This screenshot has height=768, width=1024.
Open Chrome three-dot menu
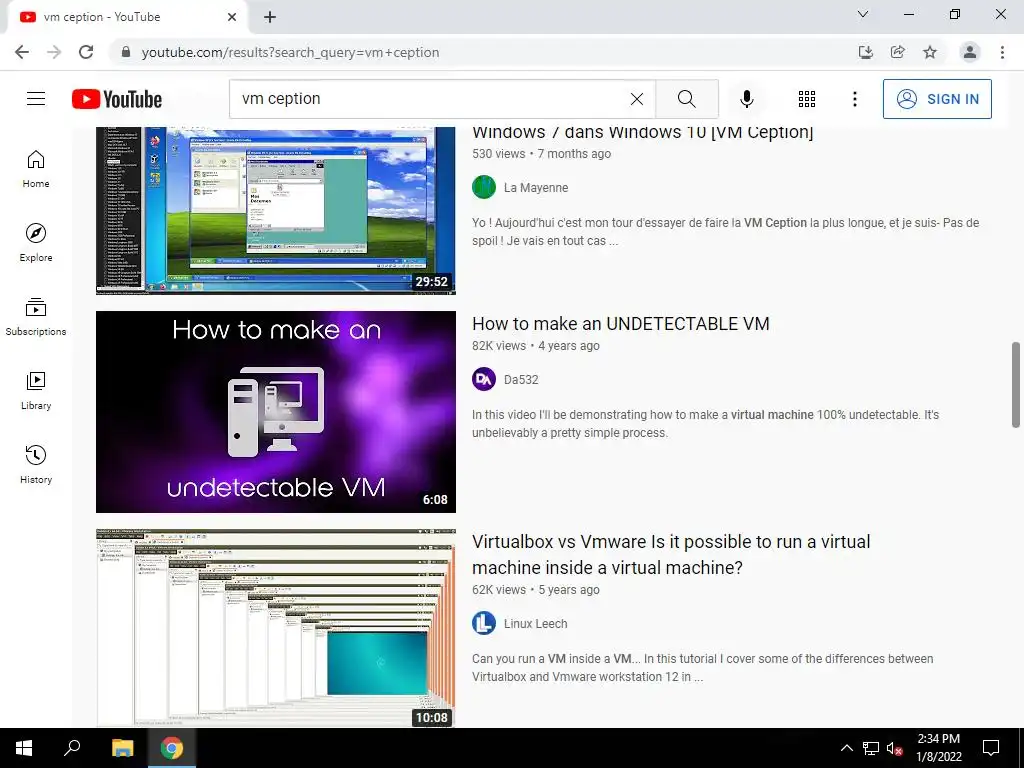point(1002,52)
